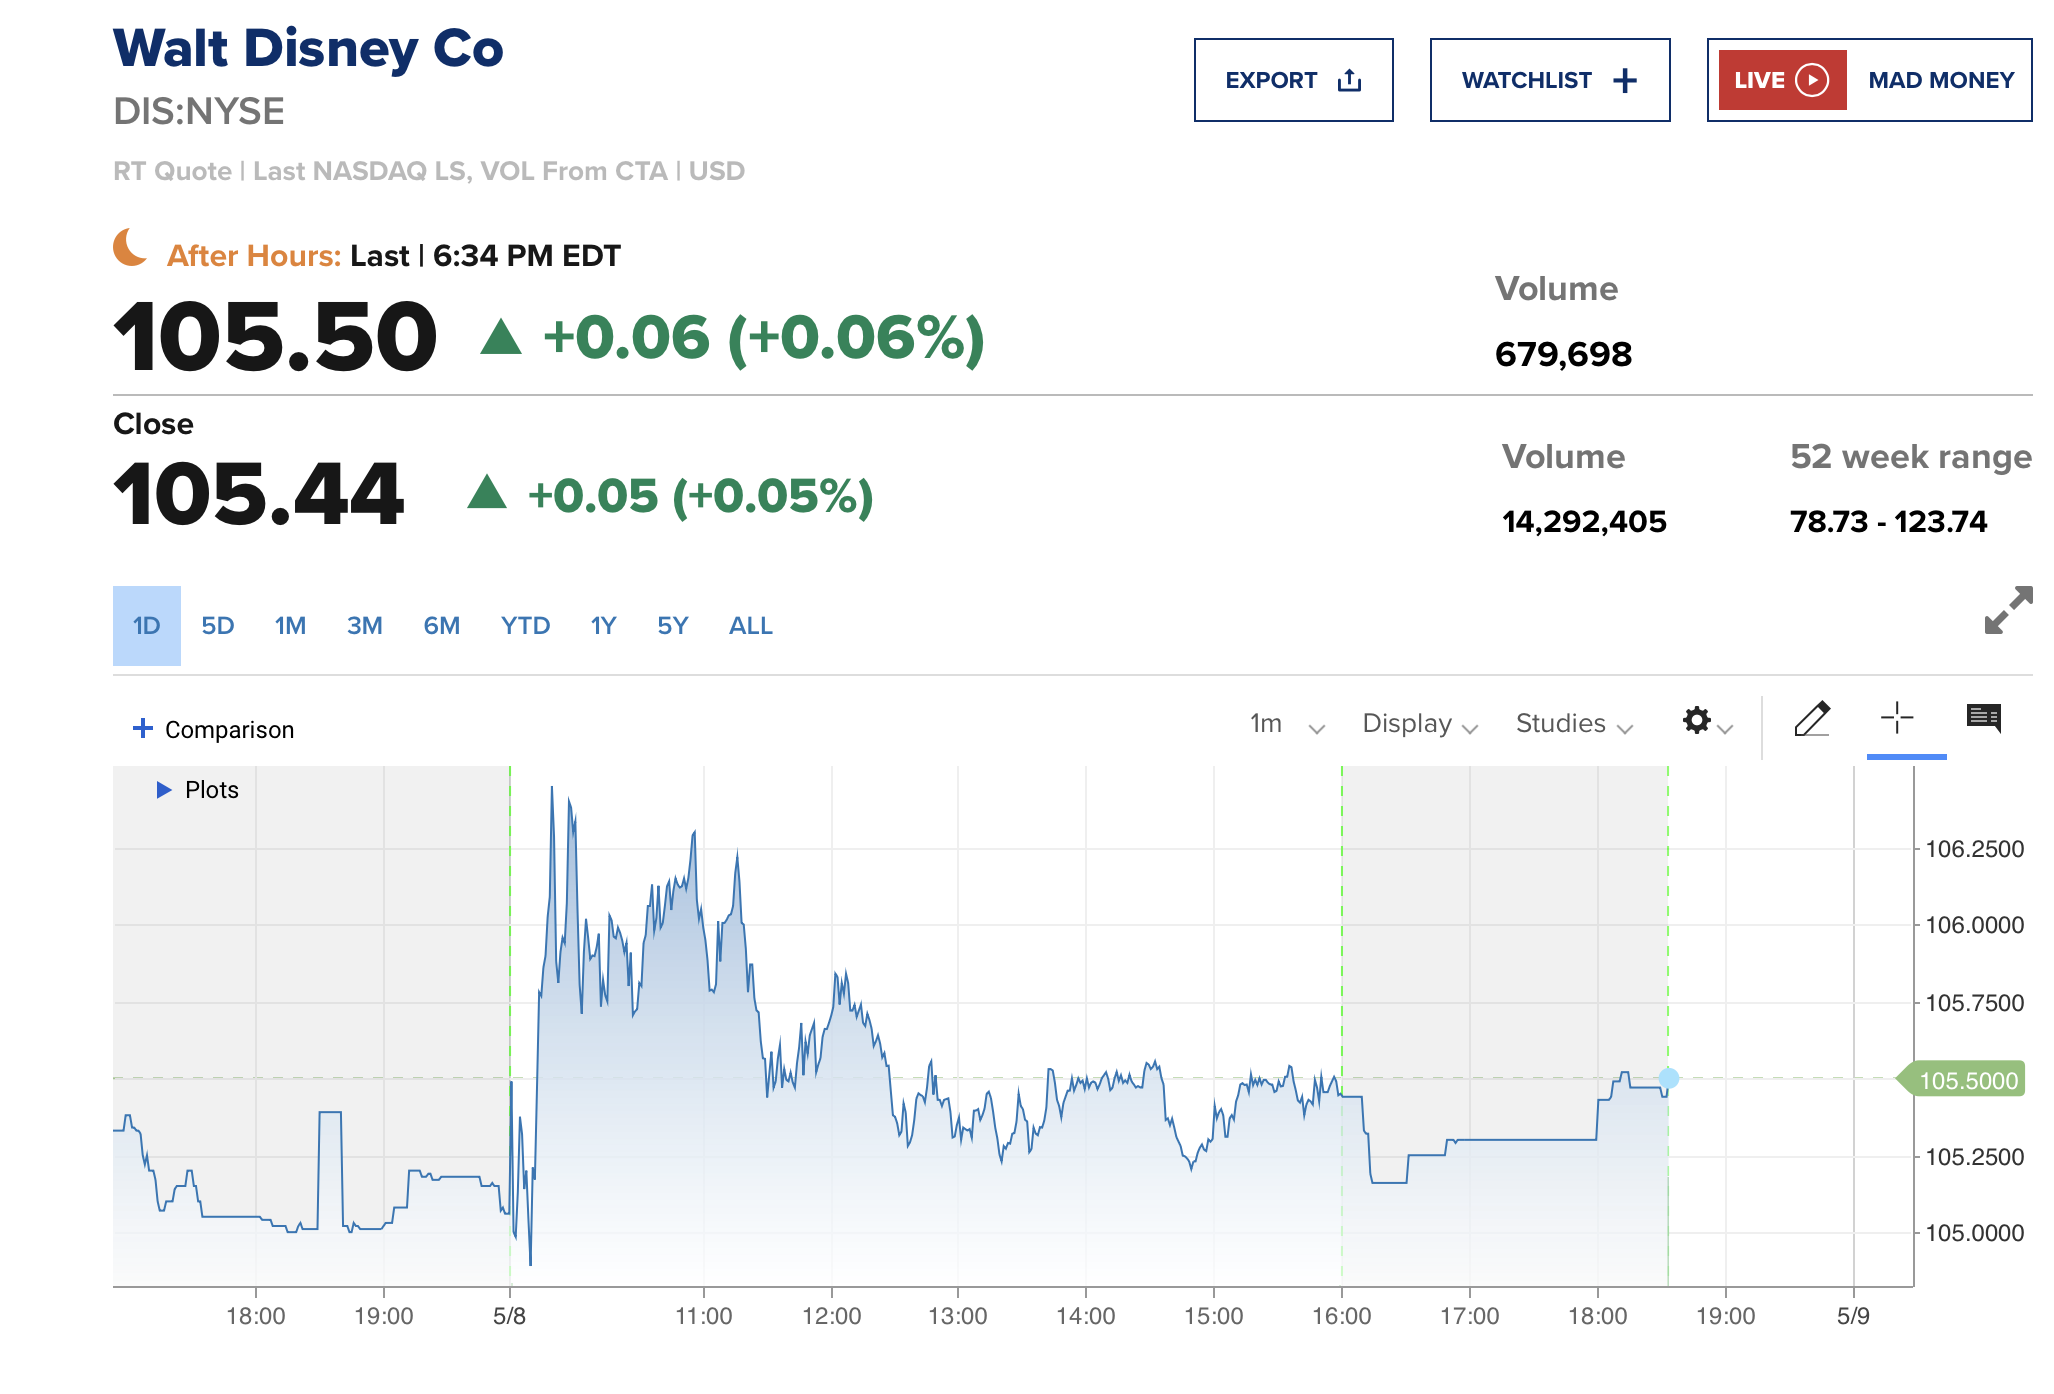The image size is (2054, 1394).
Task: Select the 1D range toggle
Action: pyautogui.click(x=147, y=626)
